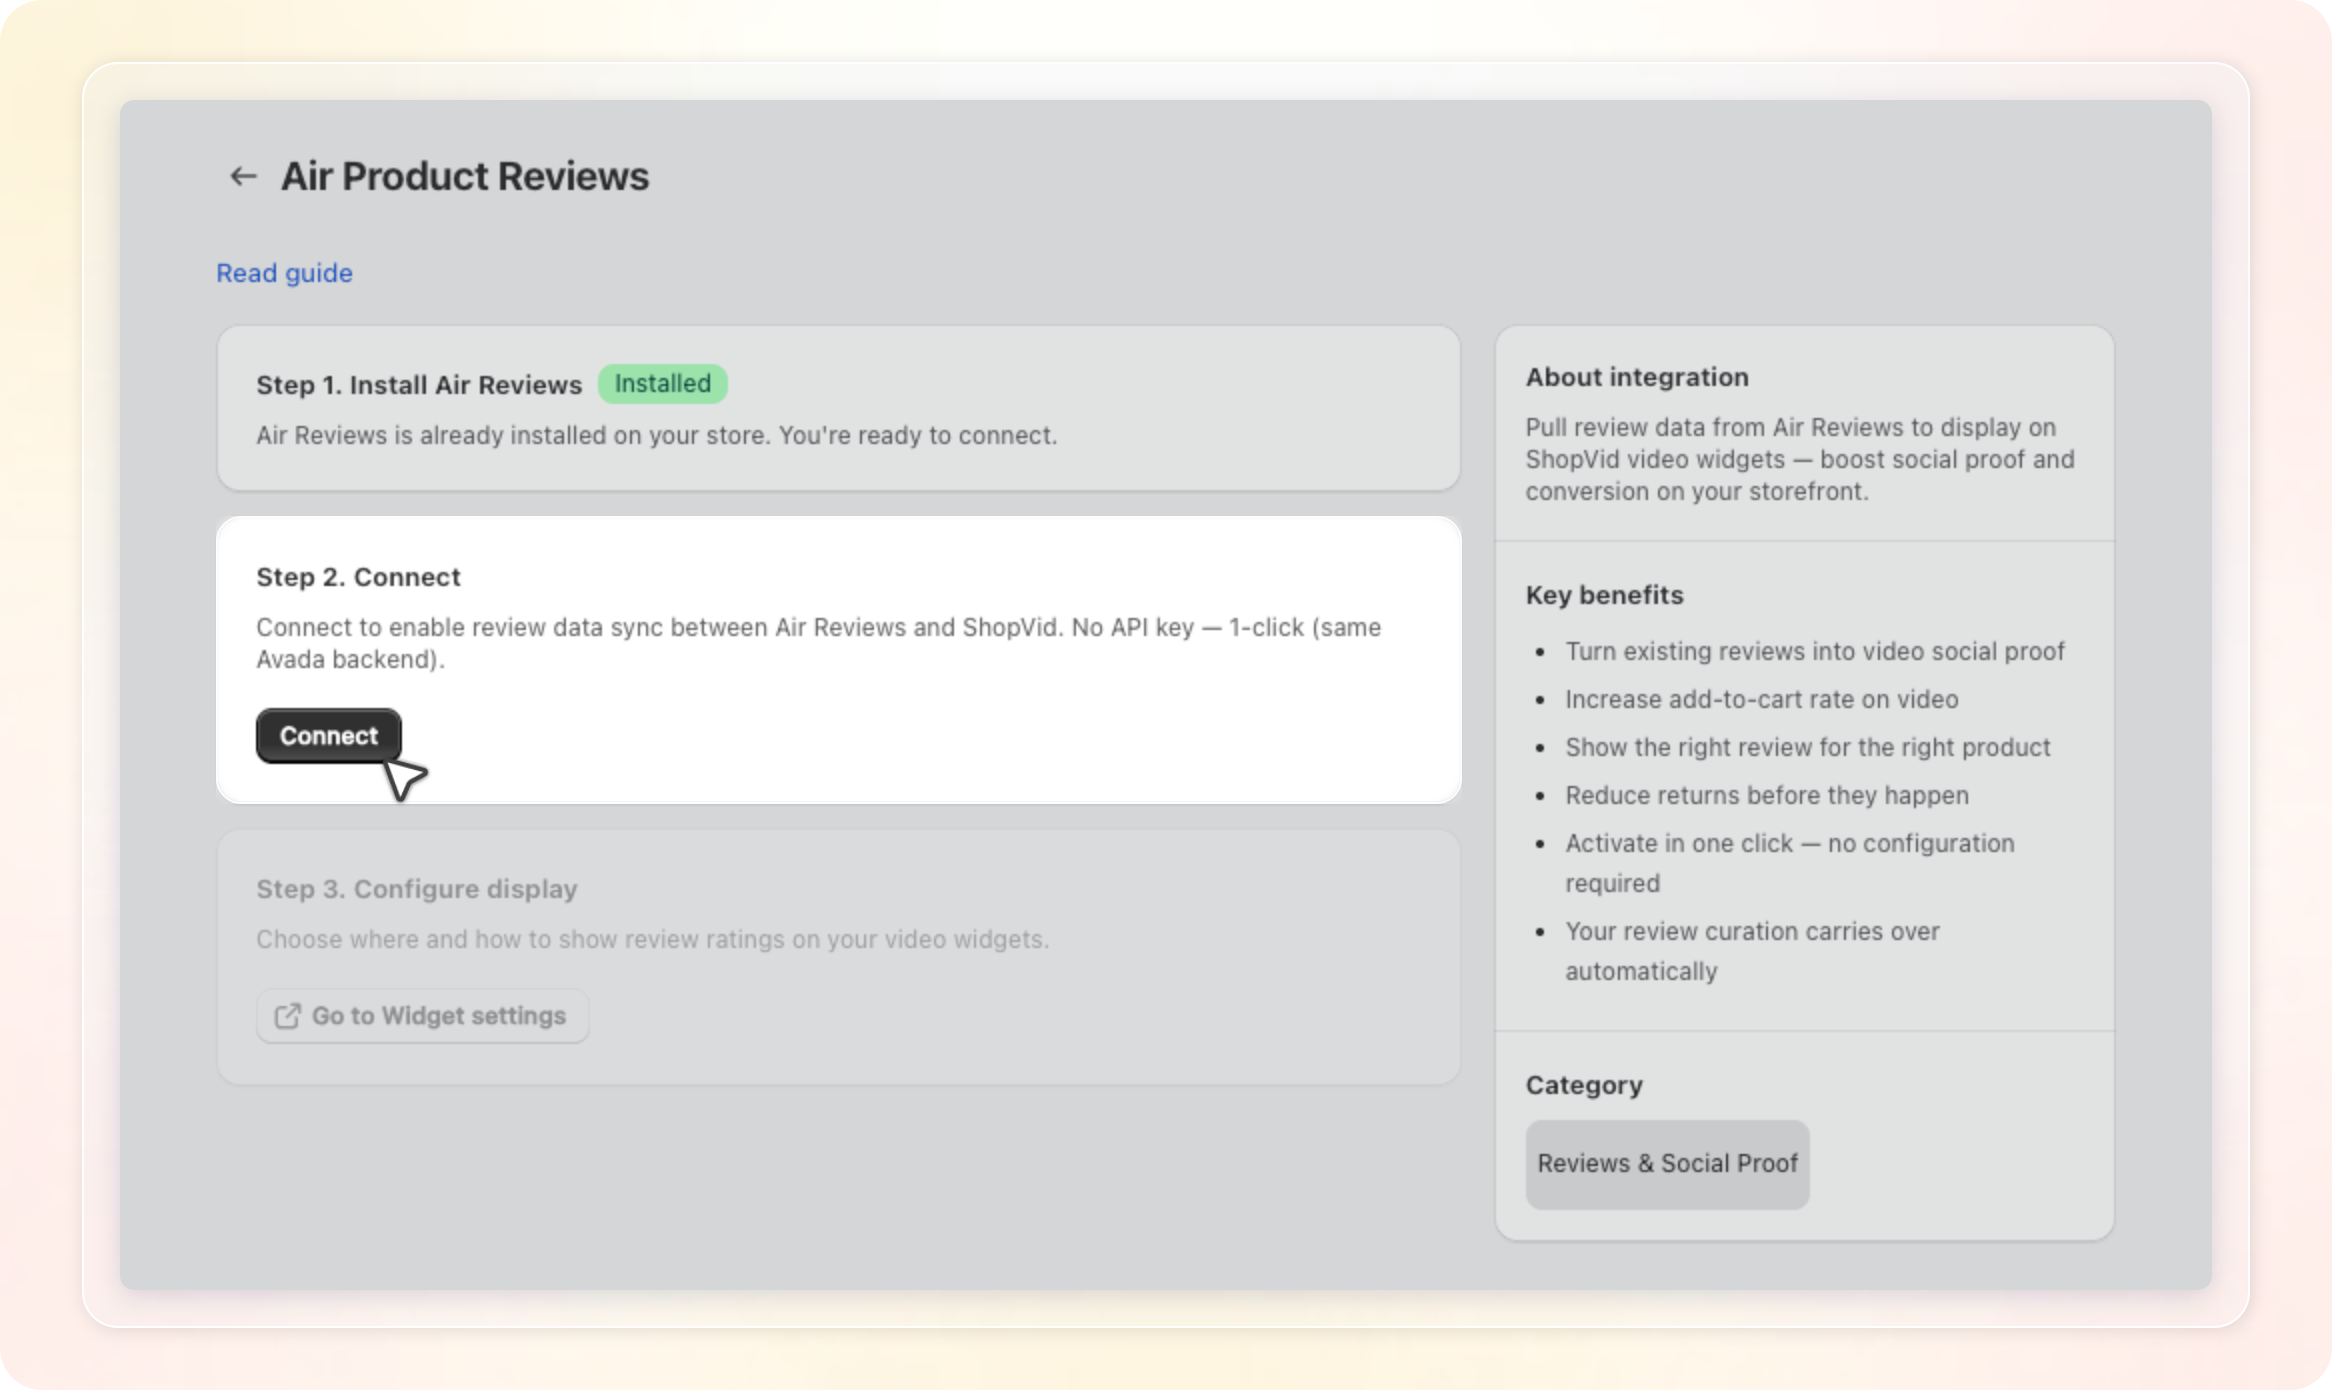Screen dimensions: 2332x1390
Task: Open Go to Widget settings button
Action: [422, 1016]
